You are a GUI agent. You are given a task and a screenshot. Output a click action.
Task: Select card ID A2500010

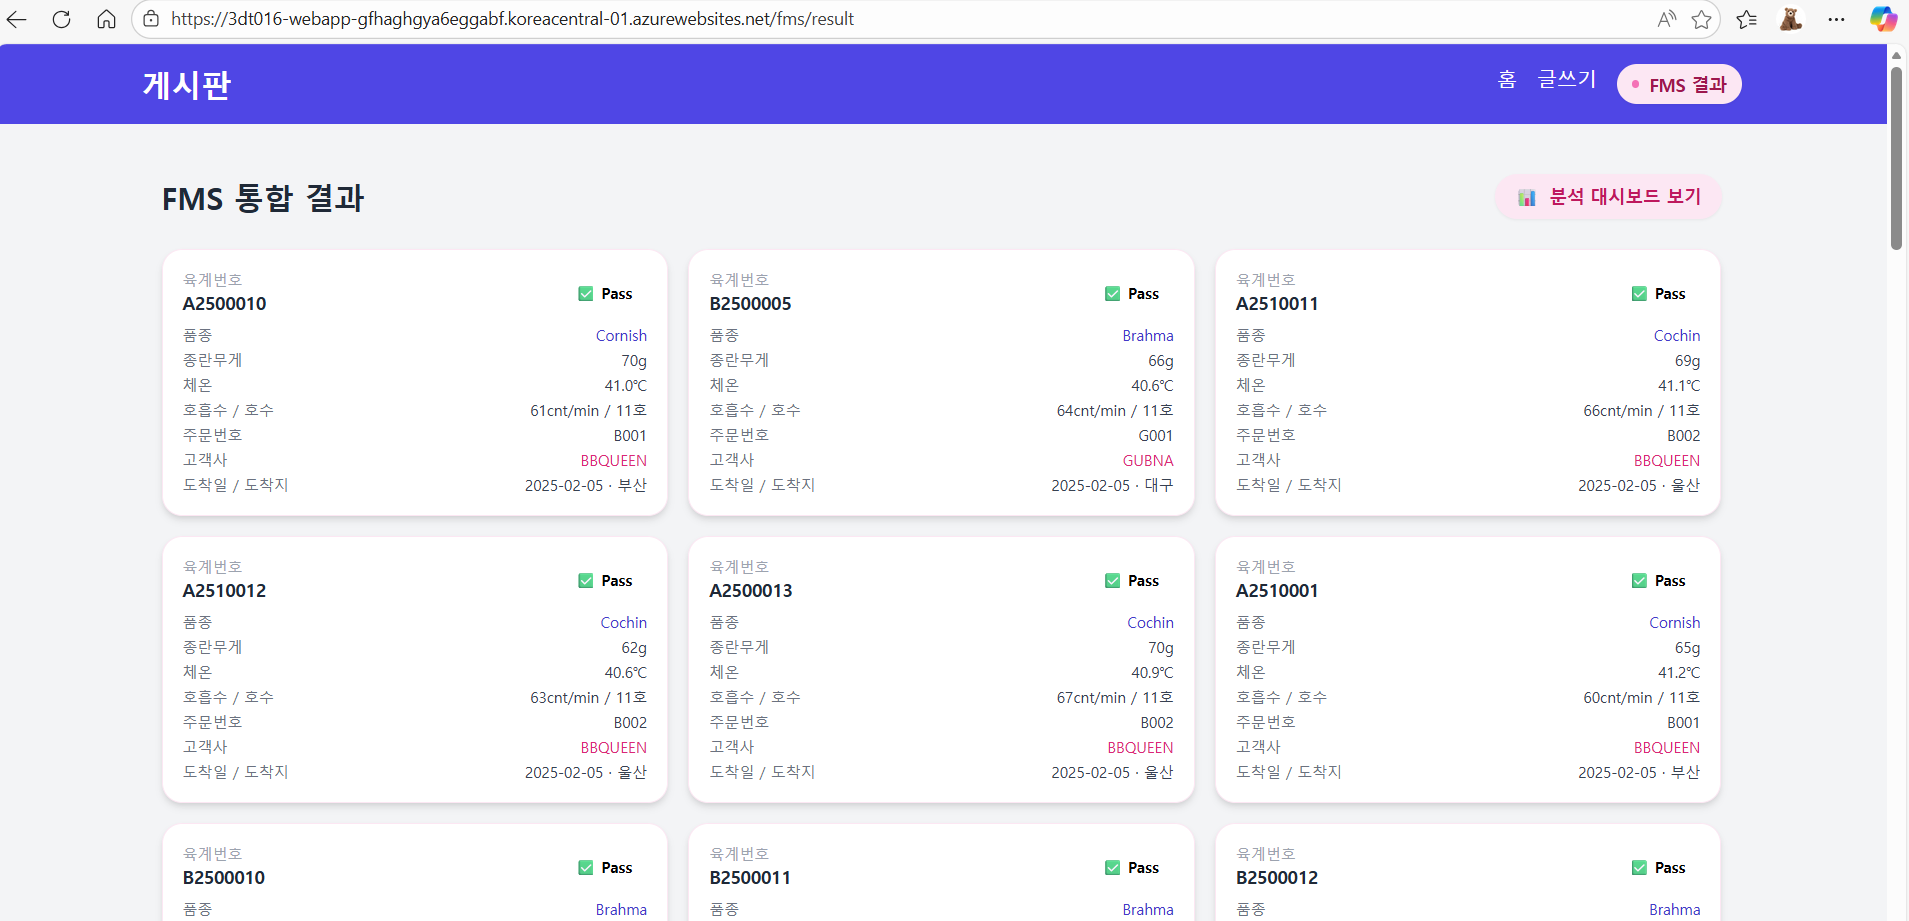point(224,304)
